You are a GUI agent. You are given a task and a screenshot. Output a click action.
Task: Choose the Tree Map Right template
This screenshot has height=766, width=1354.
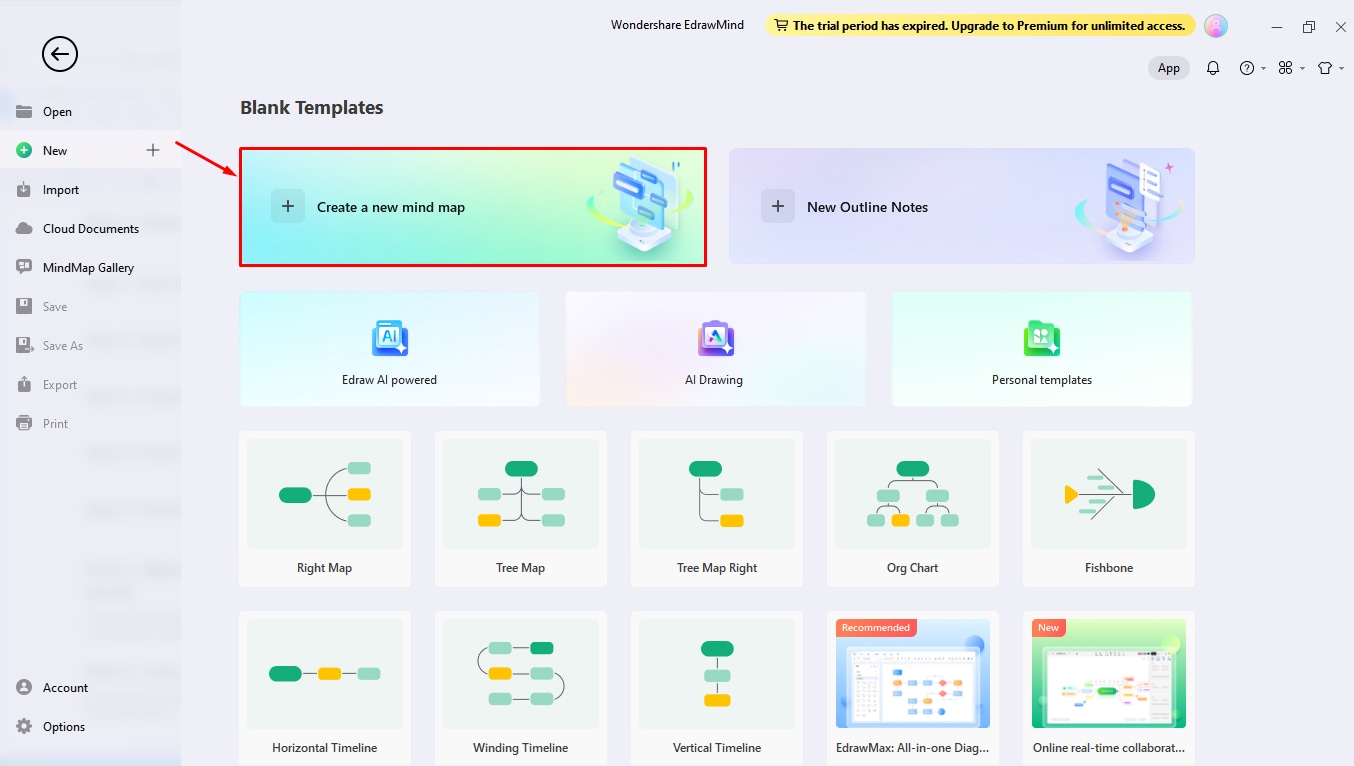717,509
